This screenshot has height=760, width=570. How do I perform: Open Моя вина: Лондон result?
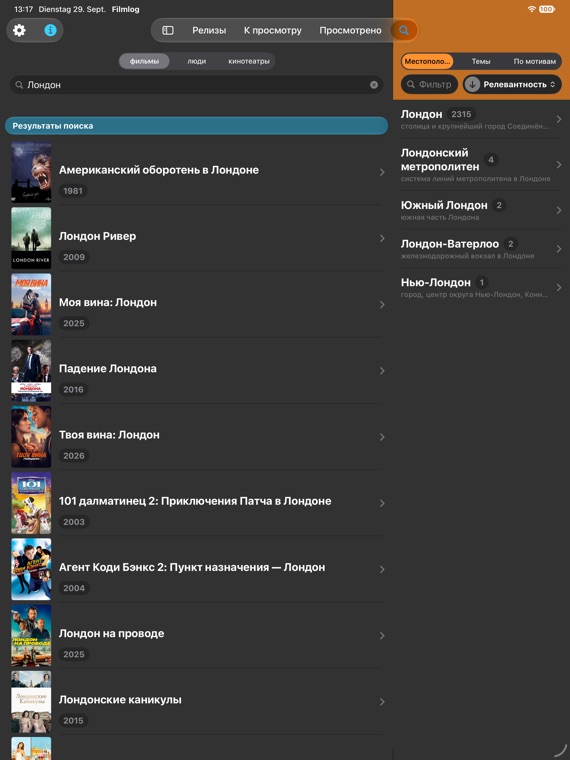click(x=196, y=304)
